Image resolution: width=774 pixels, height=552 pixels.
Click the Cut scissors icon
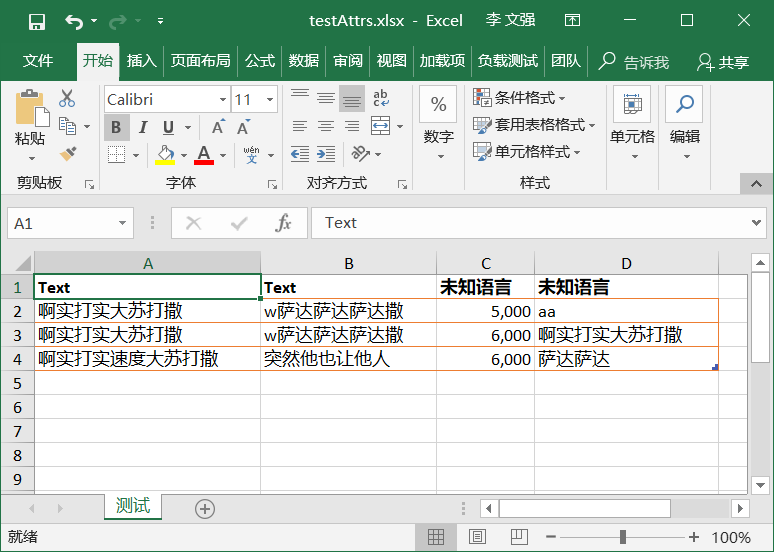pyautogui.click(x=67, y=99)
